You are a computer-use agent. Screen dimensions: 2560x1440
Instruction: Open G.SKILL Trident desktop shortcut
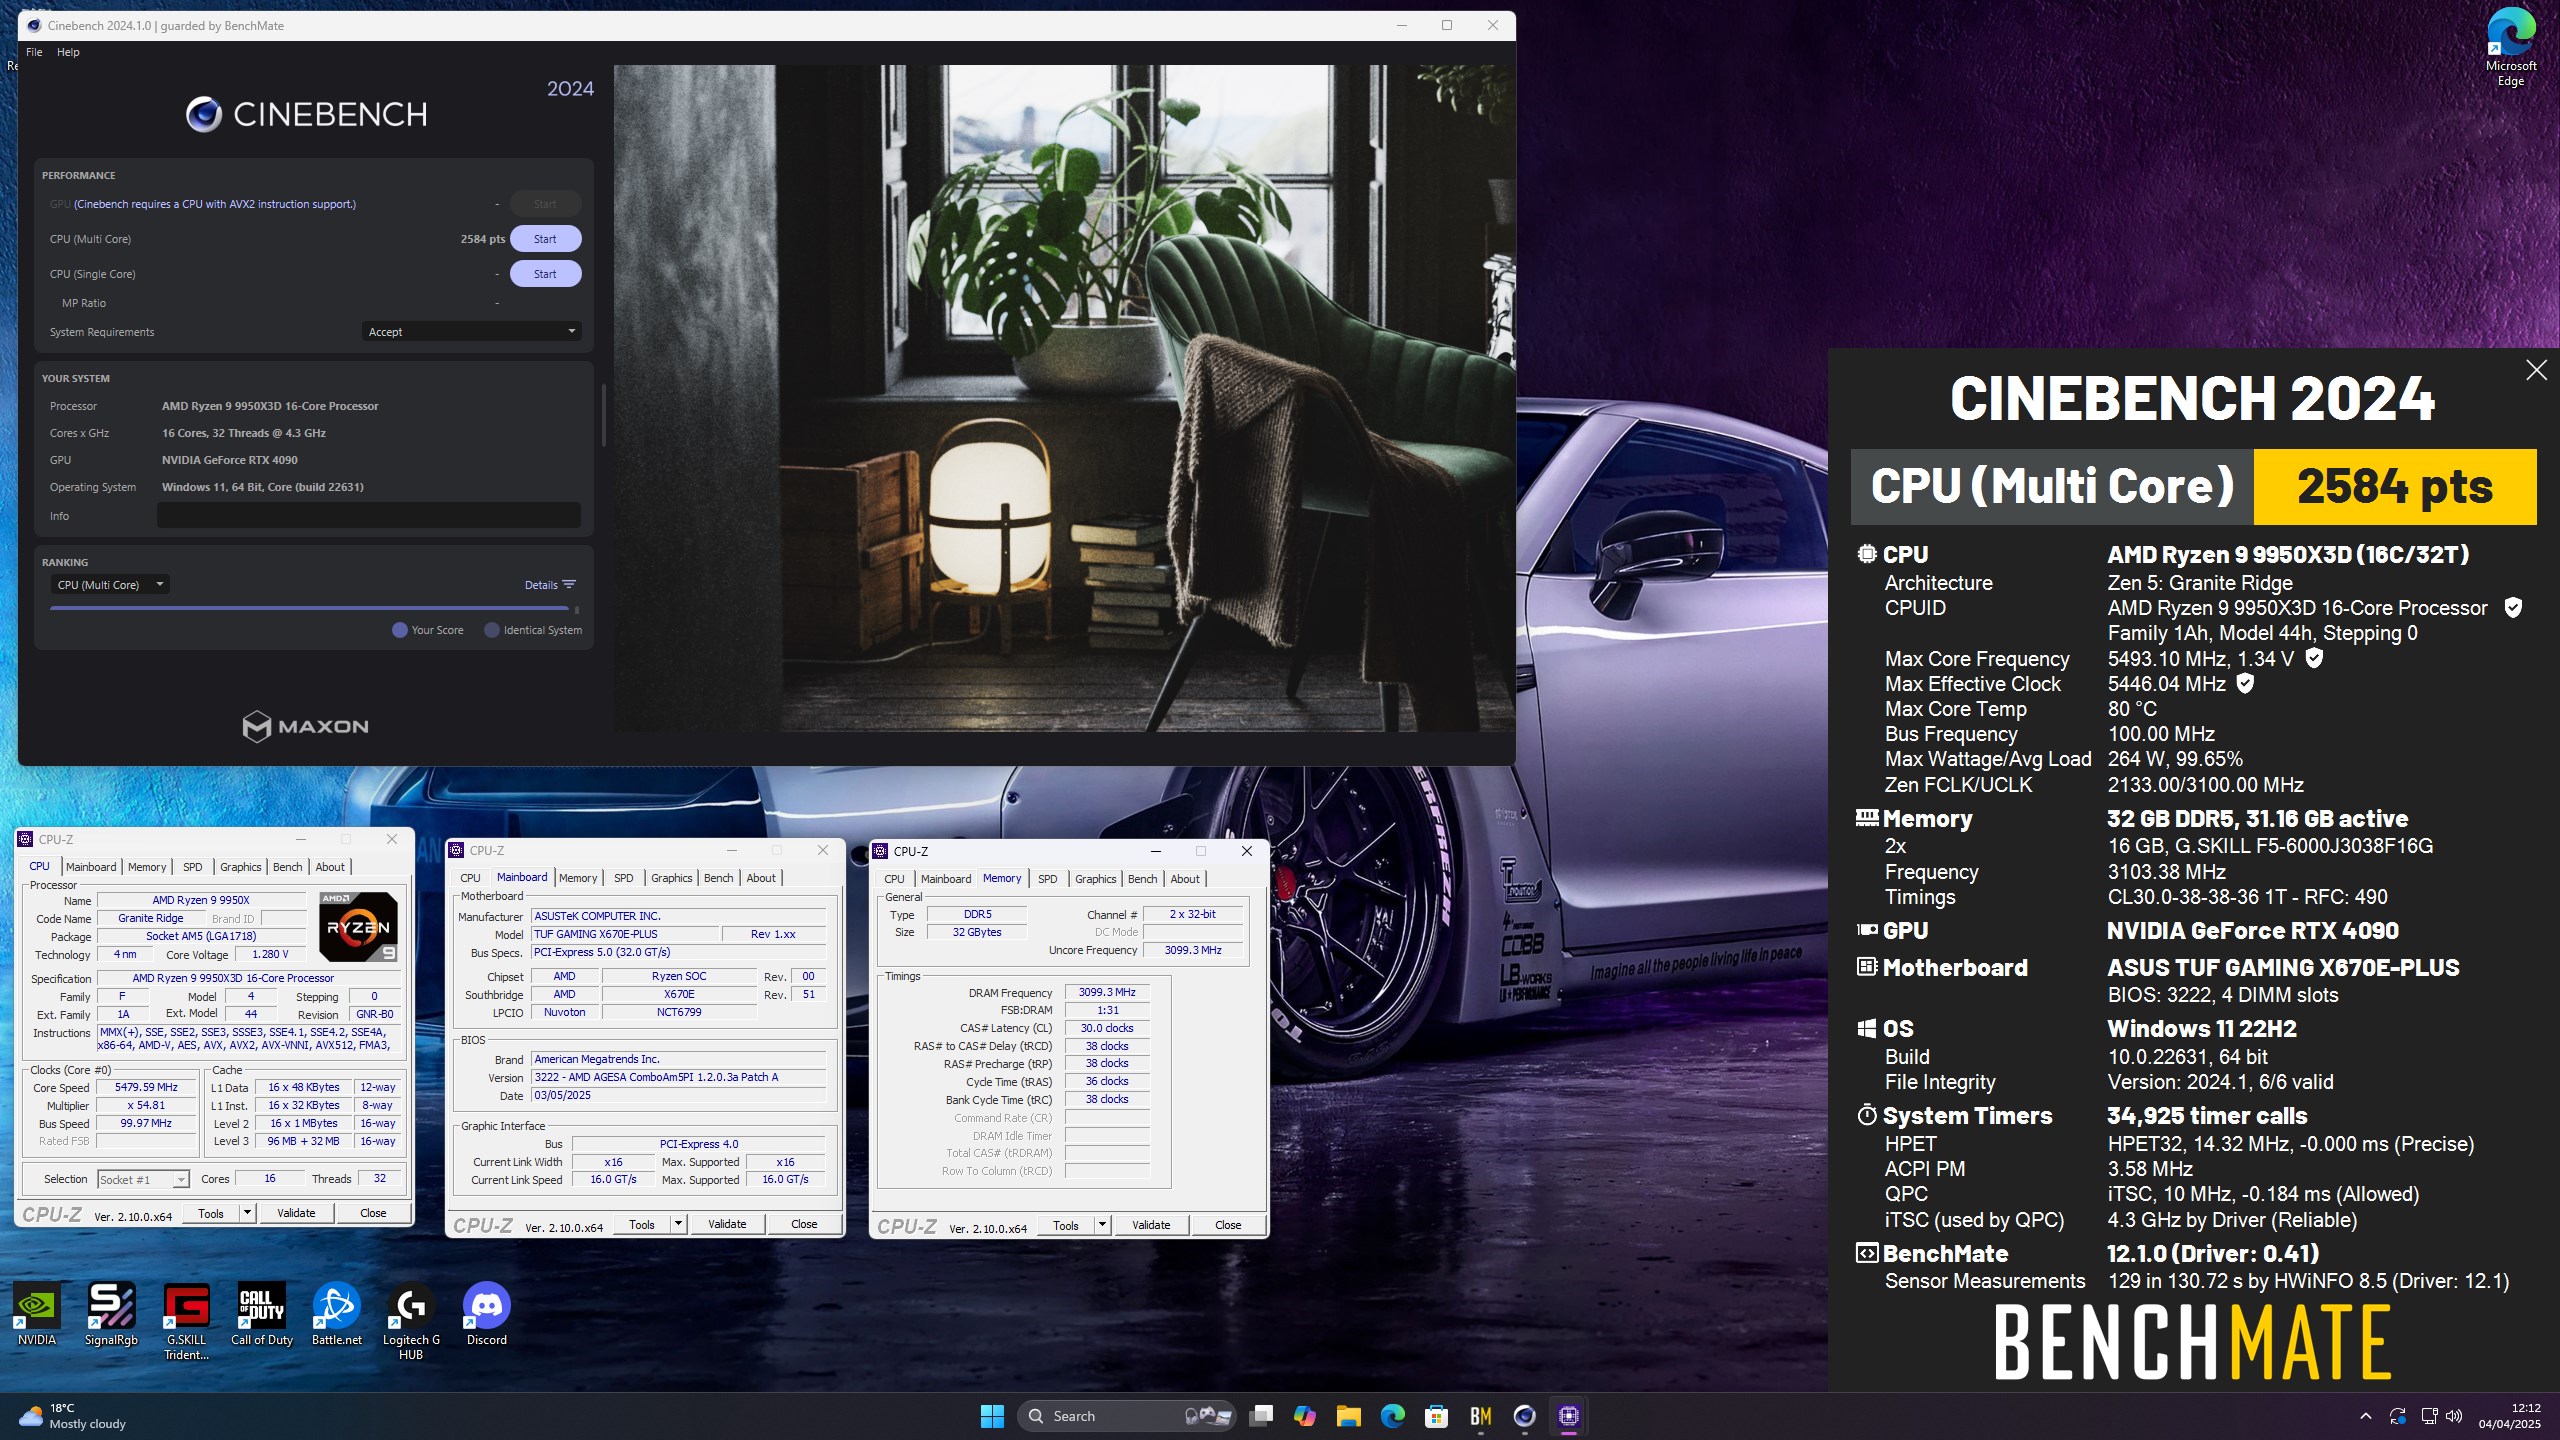point(187,1322)
